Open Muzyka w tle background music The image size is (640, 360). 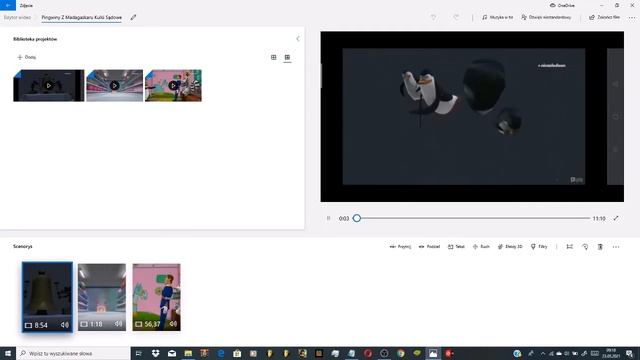(x=497, y=17)
